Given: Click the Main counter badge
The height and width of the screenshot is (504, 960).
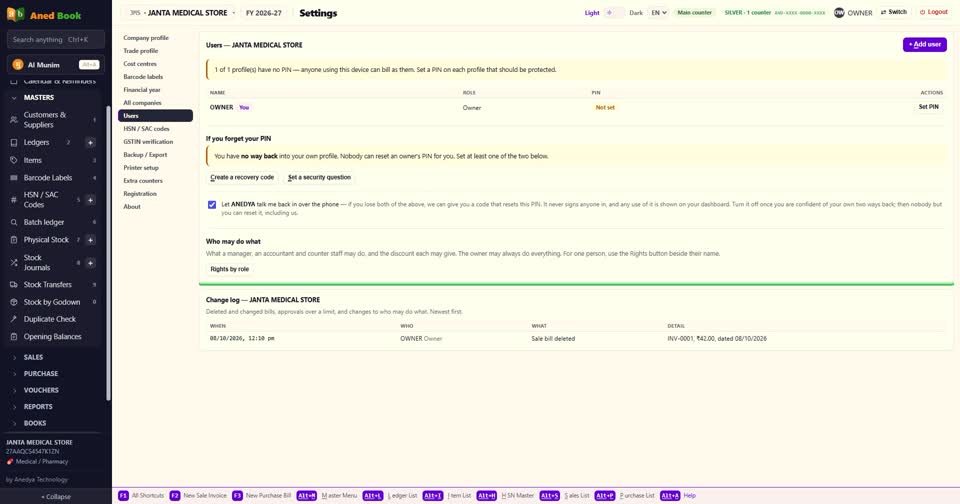Looking at the screenshot, I should coord(694,12).
